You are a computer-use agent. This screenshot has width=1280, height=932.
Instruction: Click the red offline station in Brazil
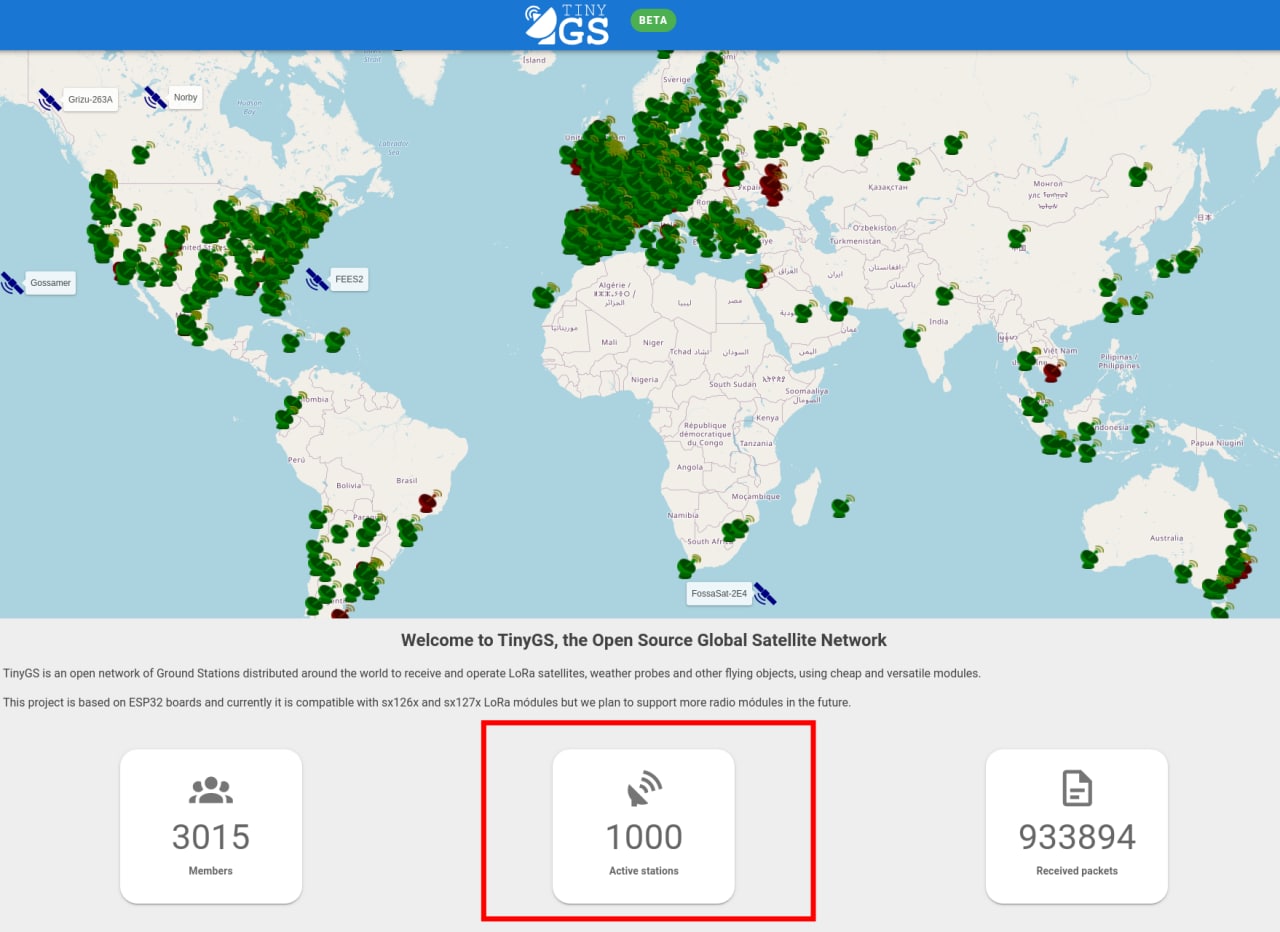[429, 502]
